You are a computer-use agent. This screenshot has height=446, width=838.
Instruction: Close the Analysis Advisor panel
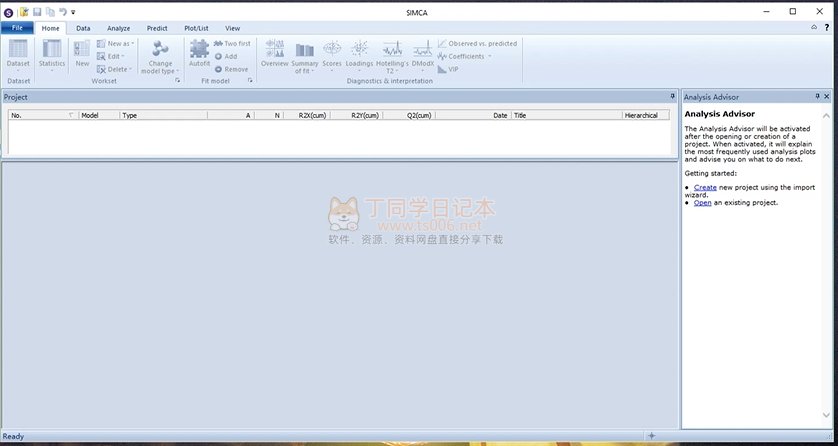[827, 97]
